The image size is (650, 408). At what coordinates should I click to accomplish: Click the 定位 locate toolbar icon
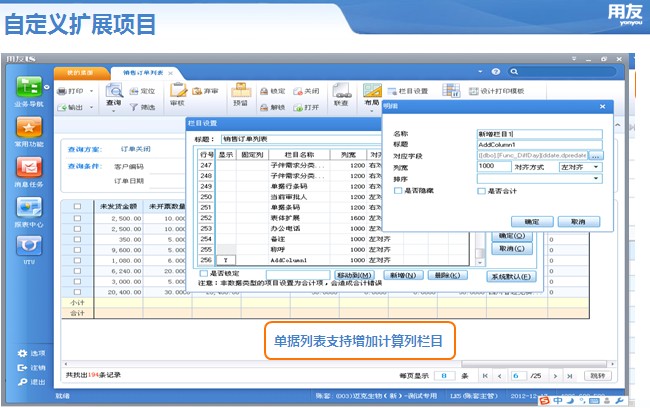[133, 91]
